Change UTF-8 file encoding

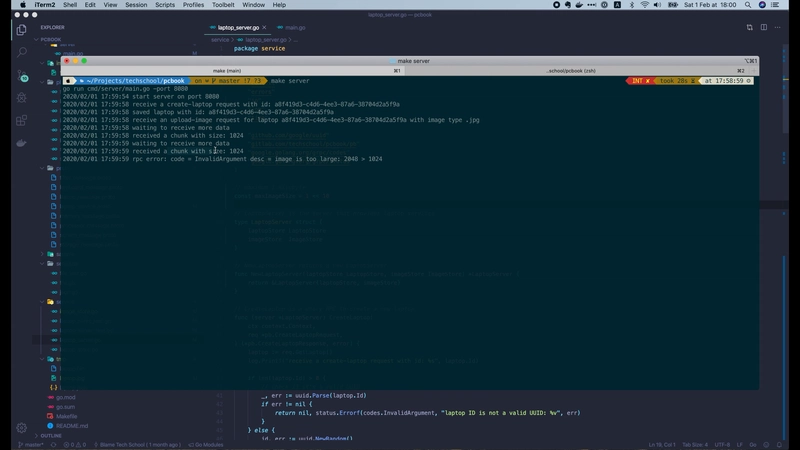click(722, 445)
